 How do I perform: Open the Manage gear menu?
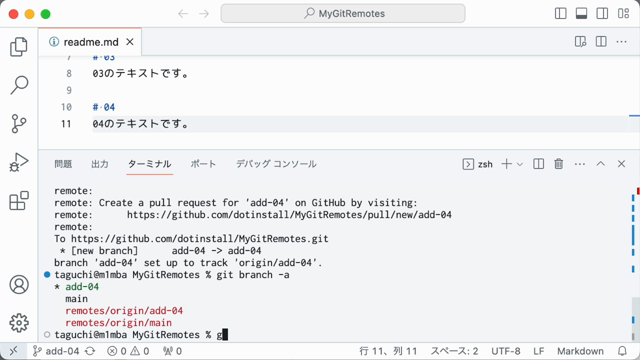tap(19, 323)
